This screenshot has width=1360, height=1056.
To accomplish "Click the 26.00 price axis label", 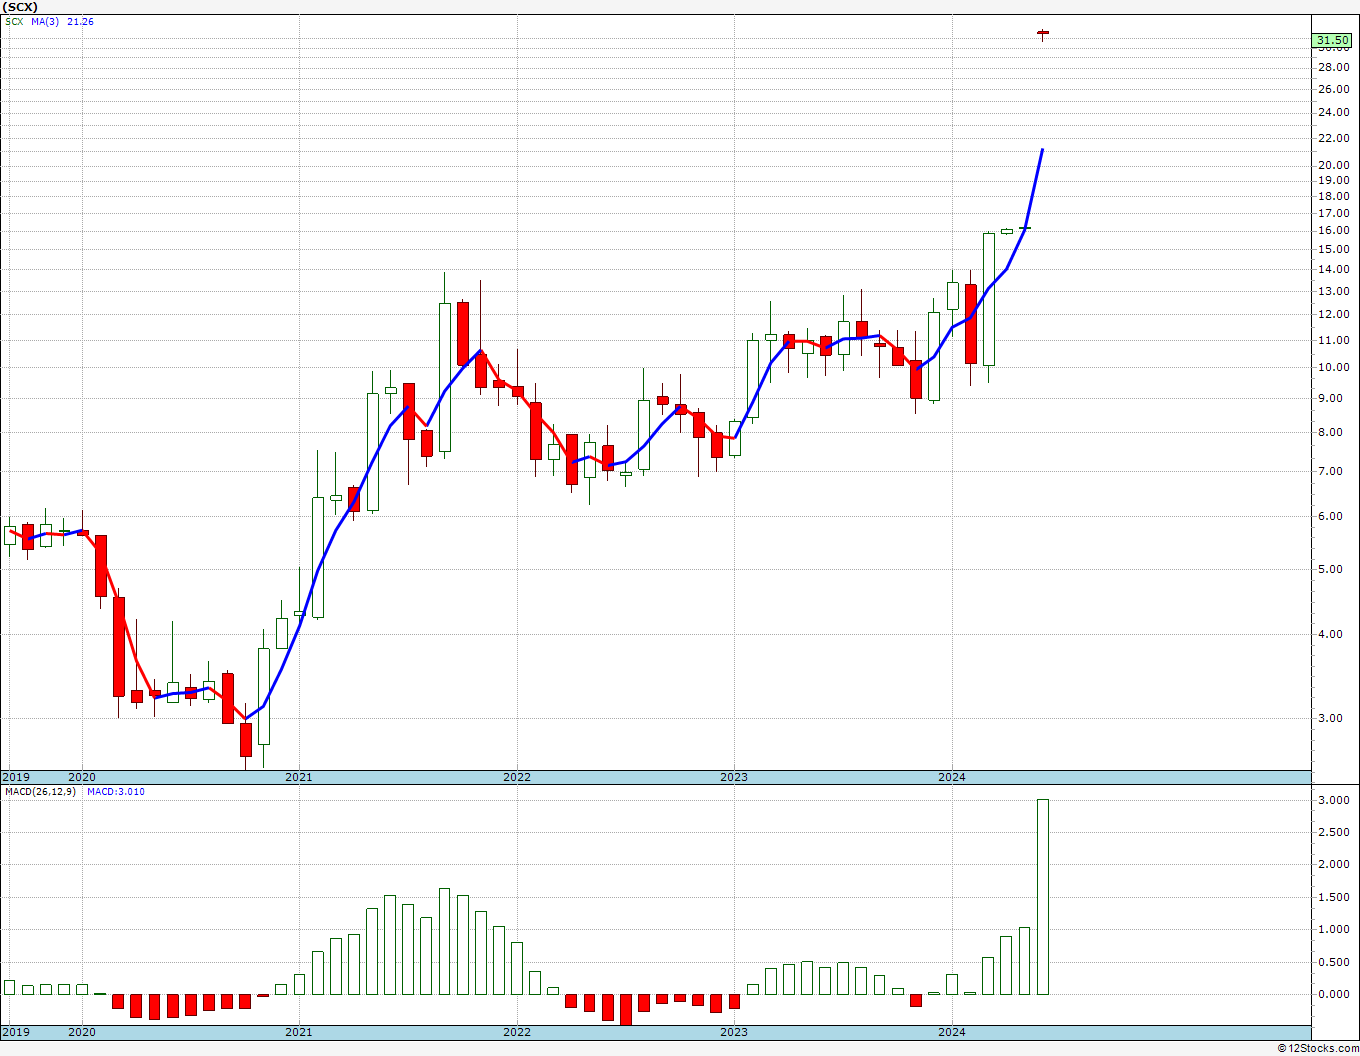I will [1333, 90].
